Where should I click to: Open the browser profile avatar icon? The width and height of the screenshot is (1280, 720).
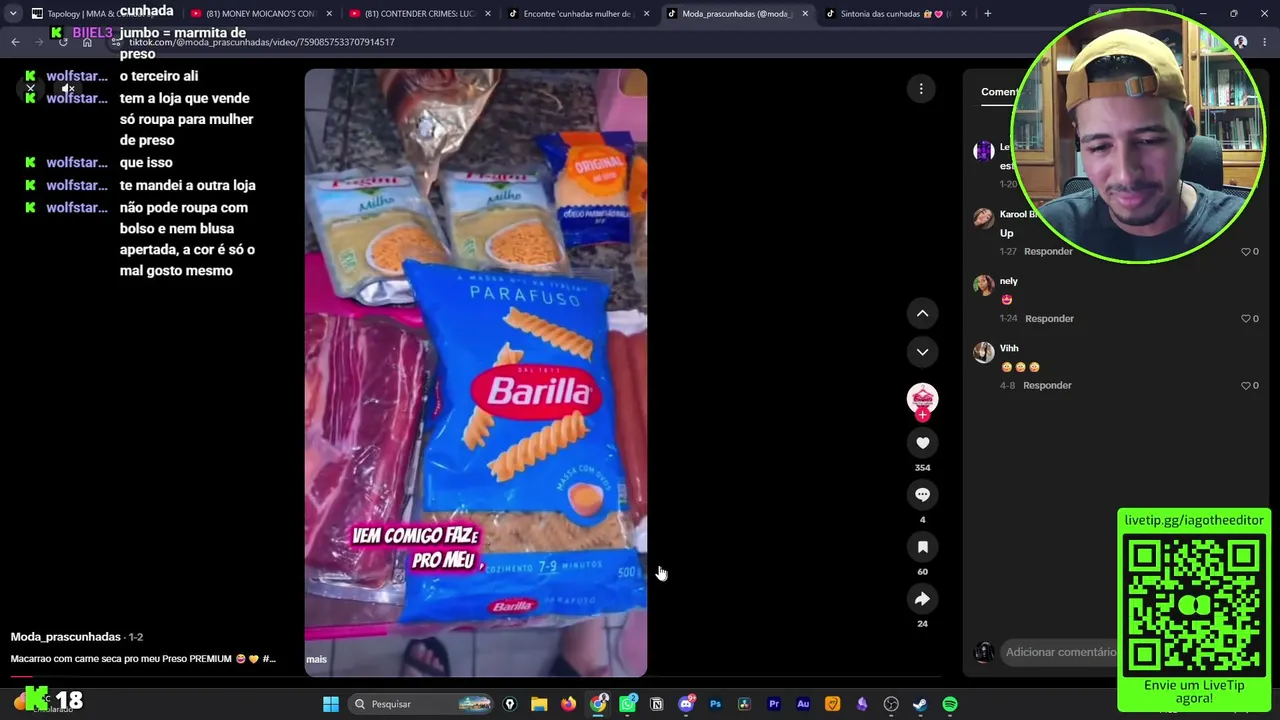tap(1240, 42)
